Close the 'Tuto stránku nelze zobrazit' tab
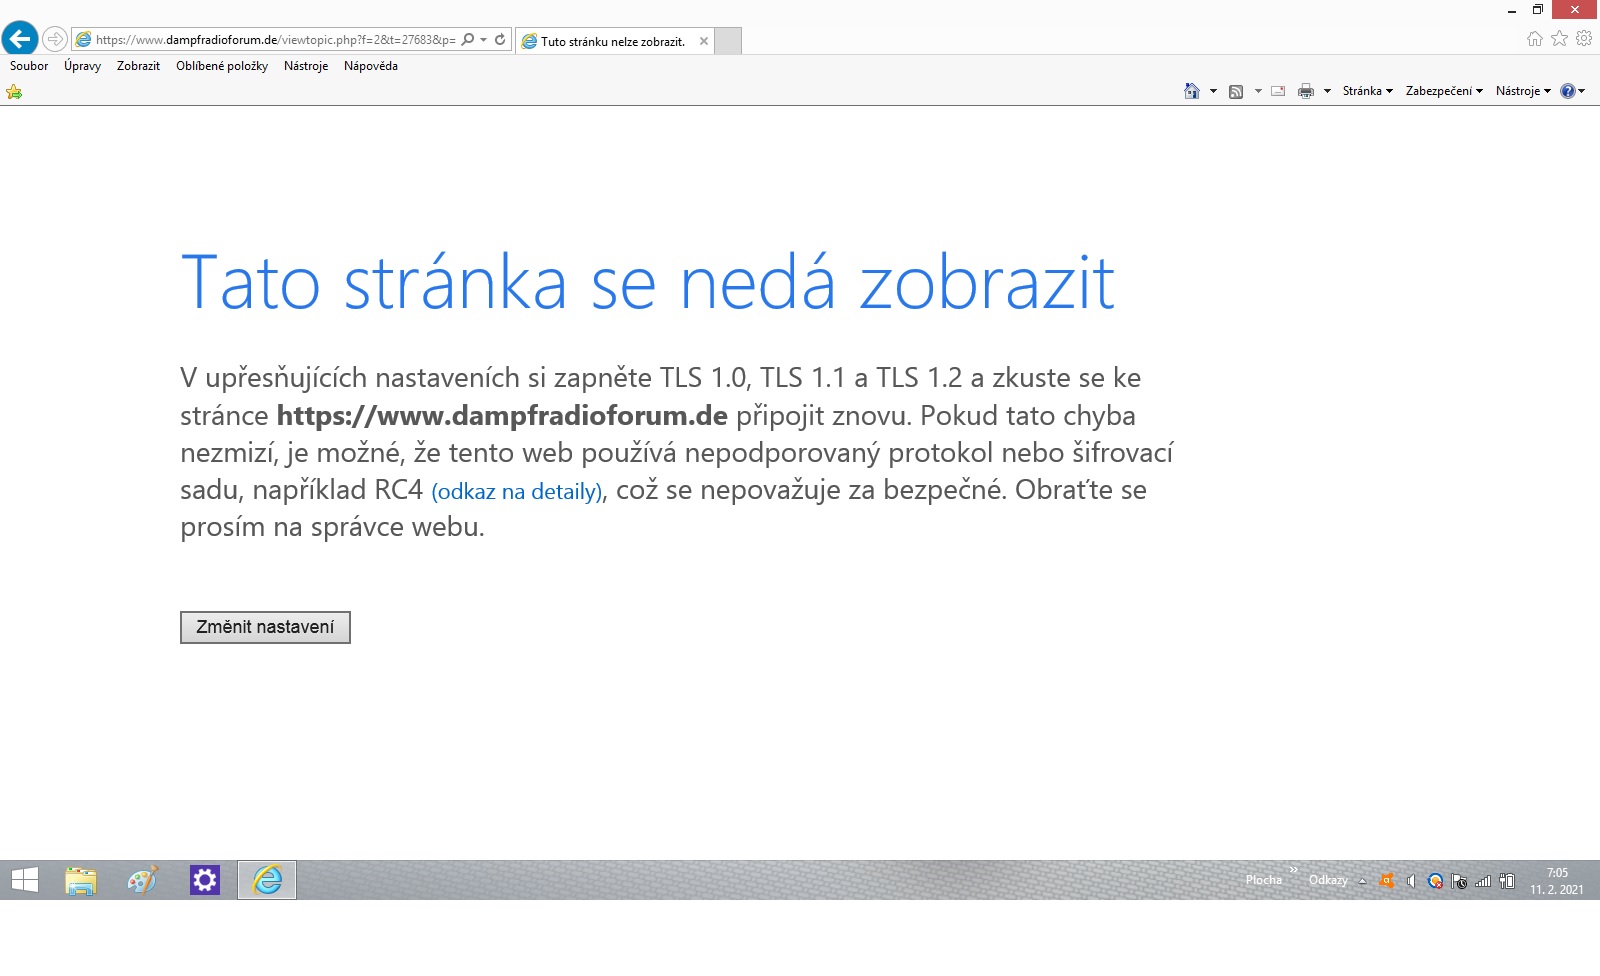This screenshot has height=976, width=1600. coord(704,41)
